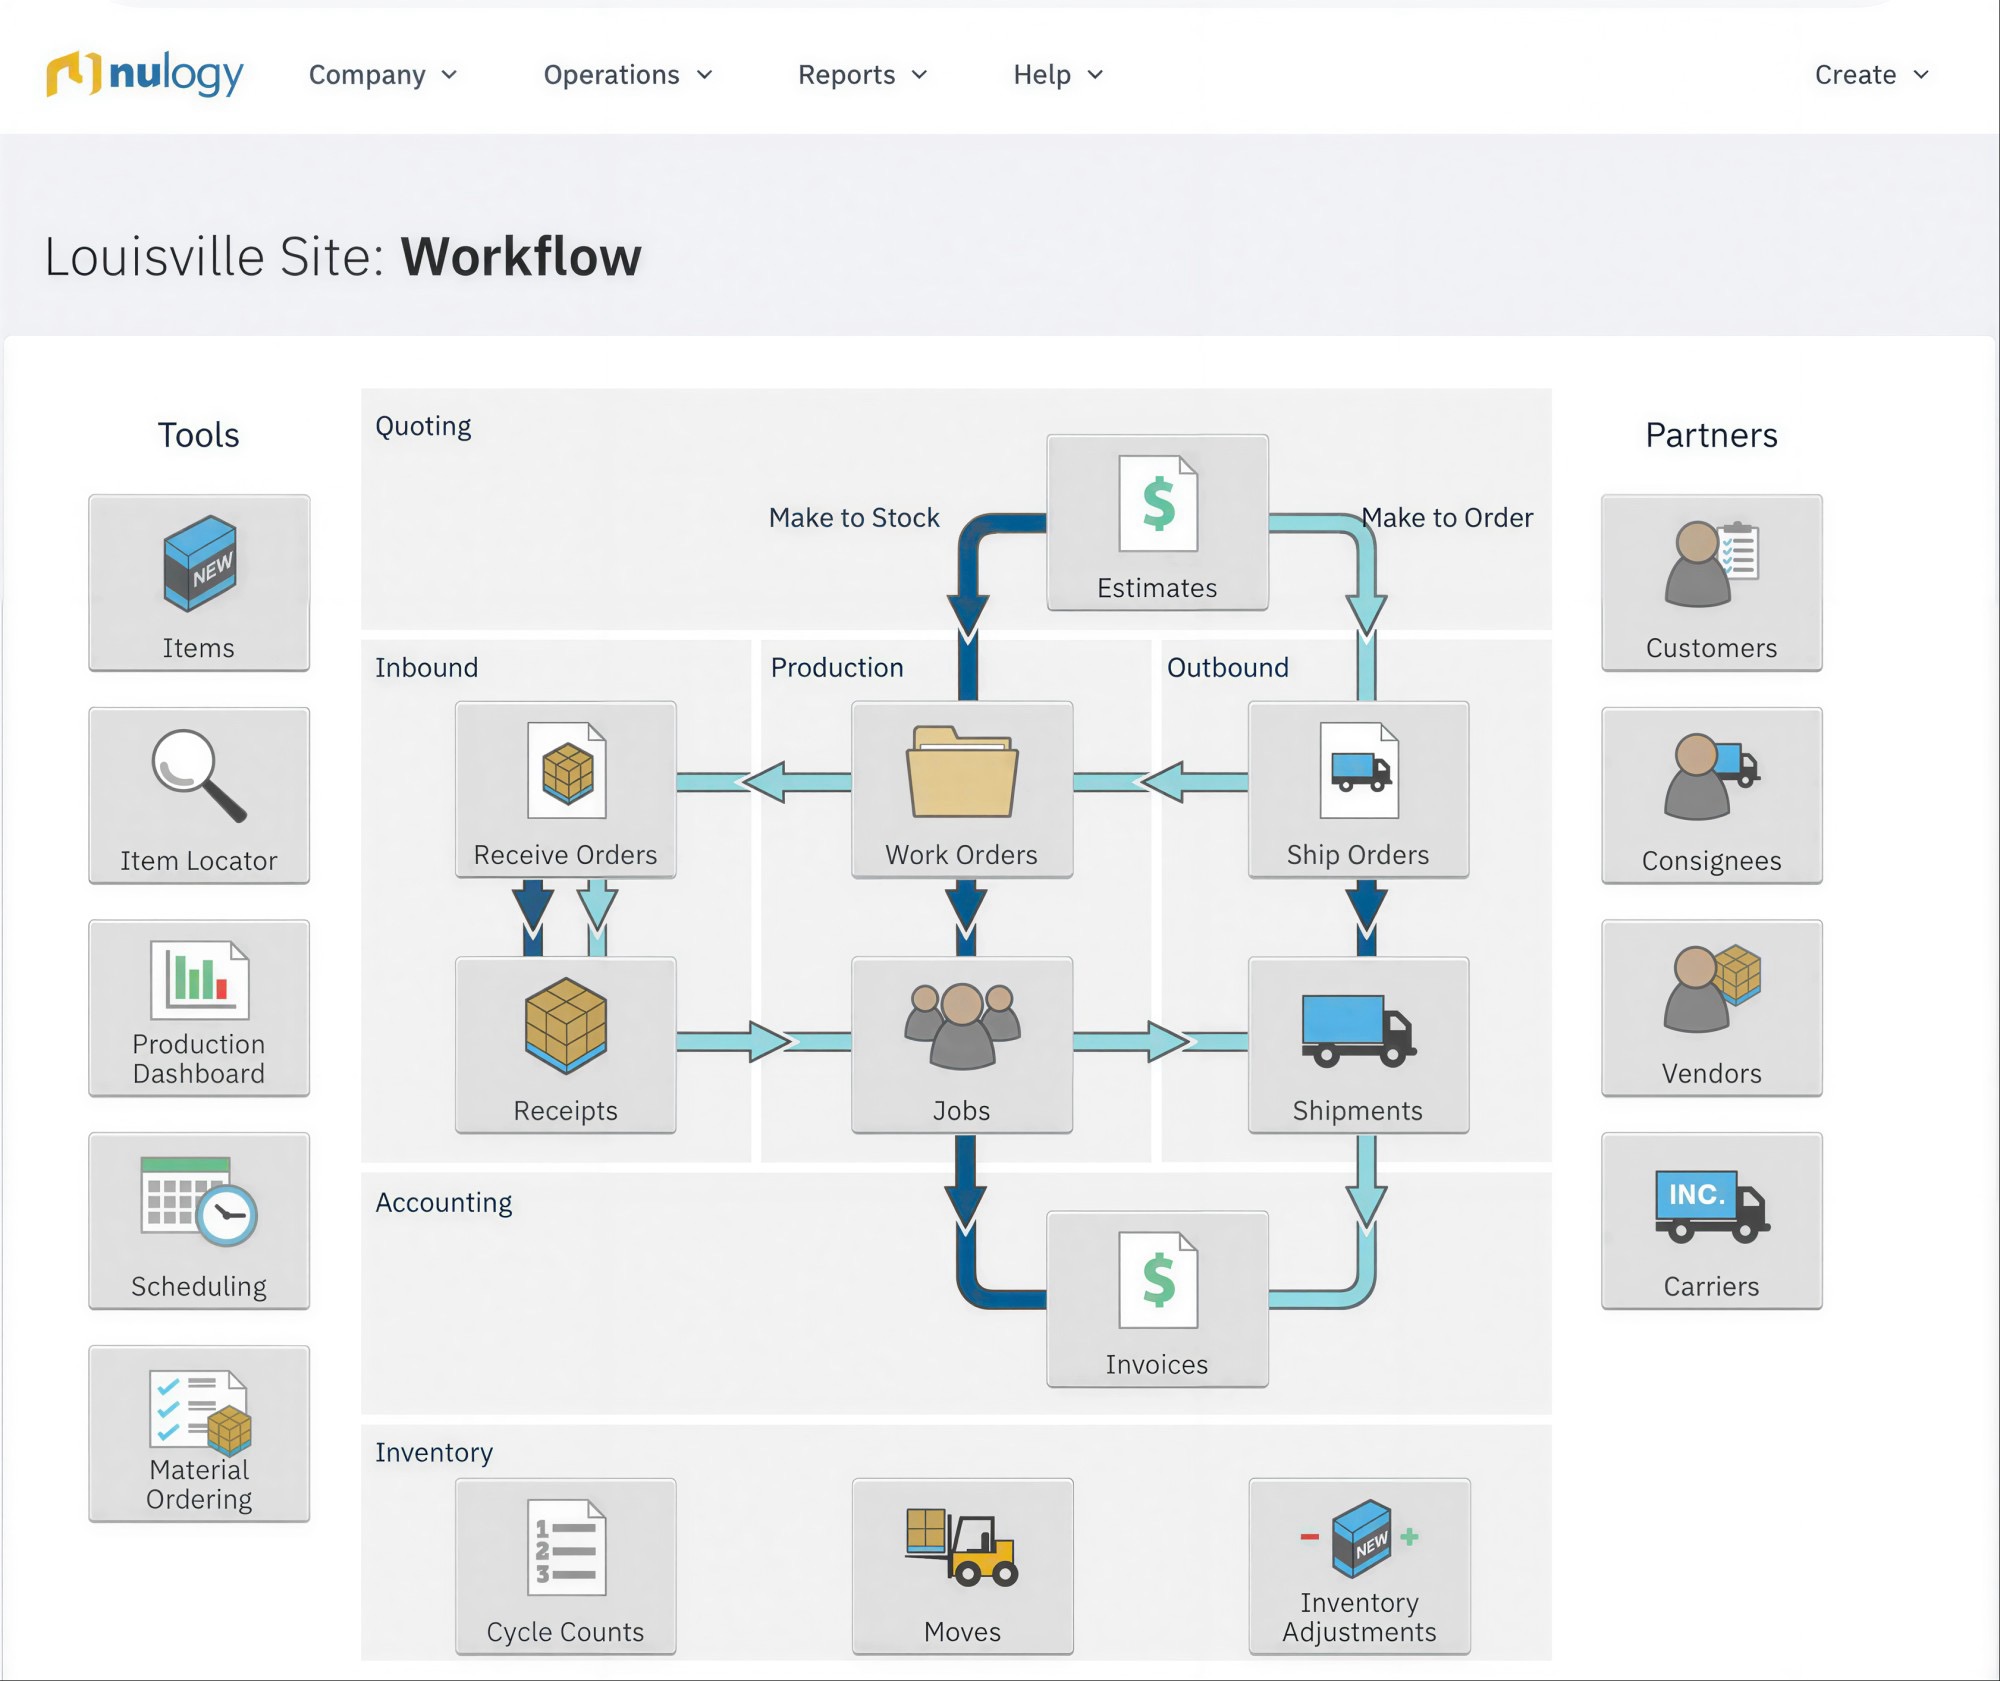Open the Customers partner tile
2000x1681 pixels.
coord(1712,583)
